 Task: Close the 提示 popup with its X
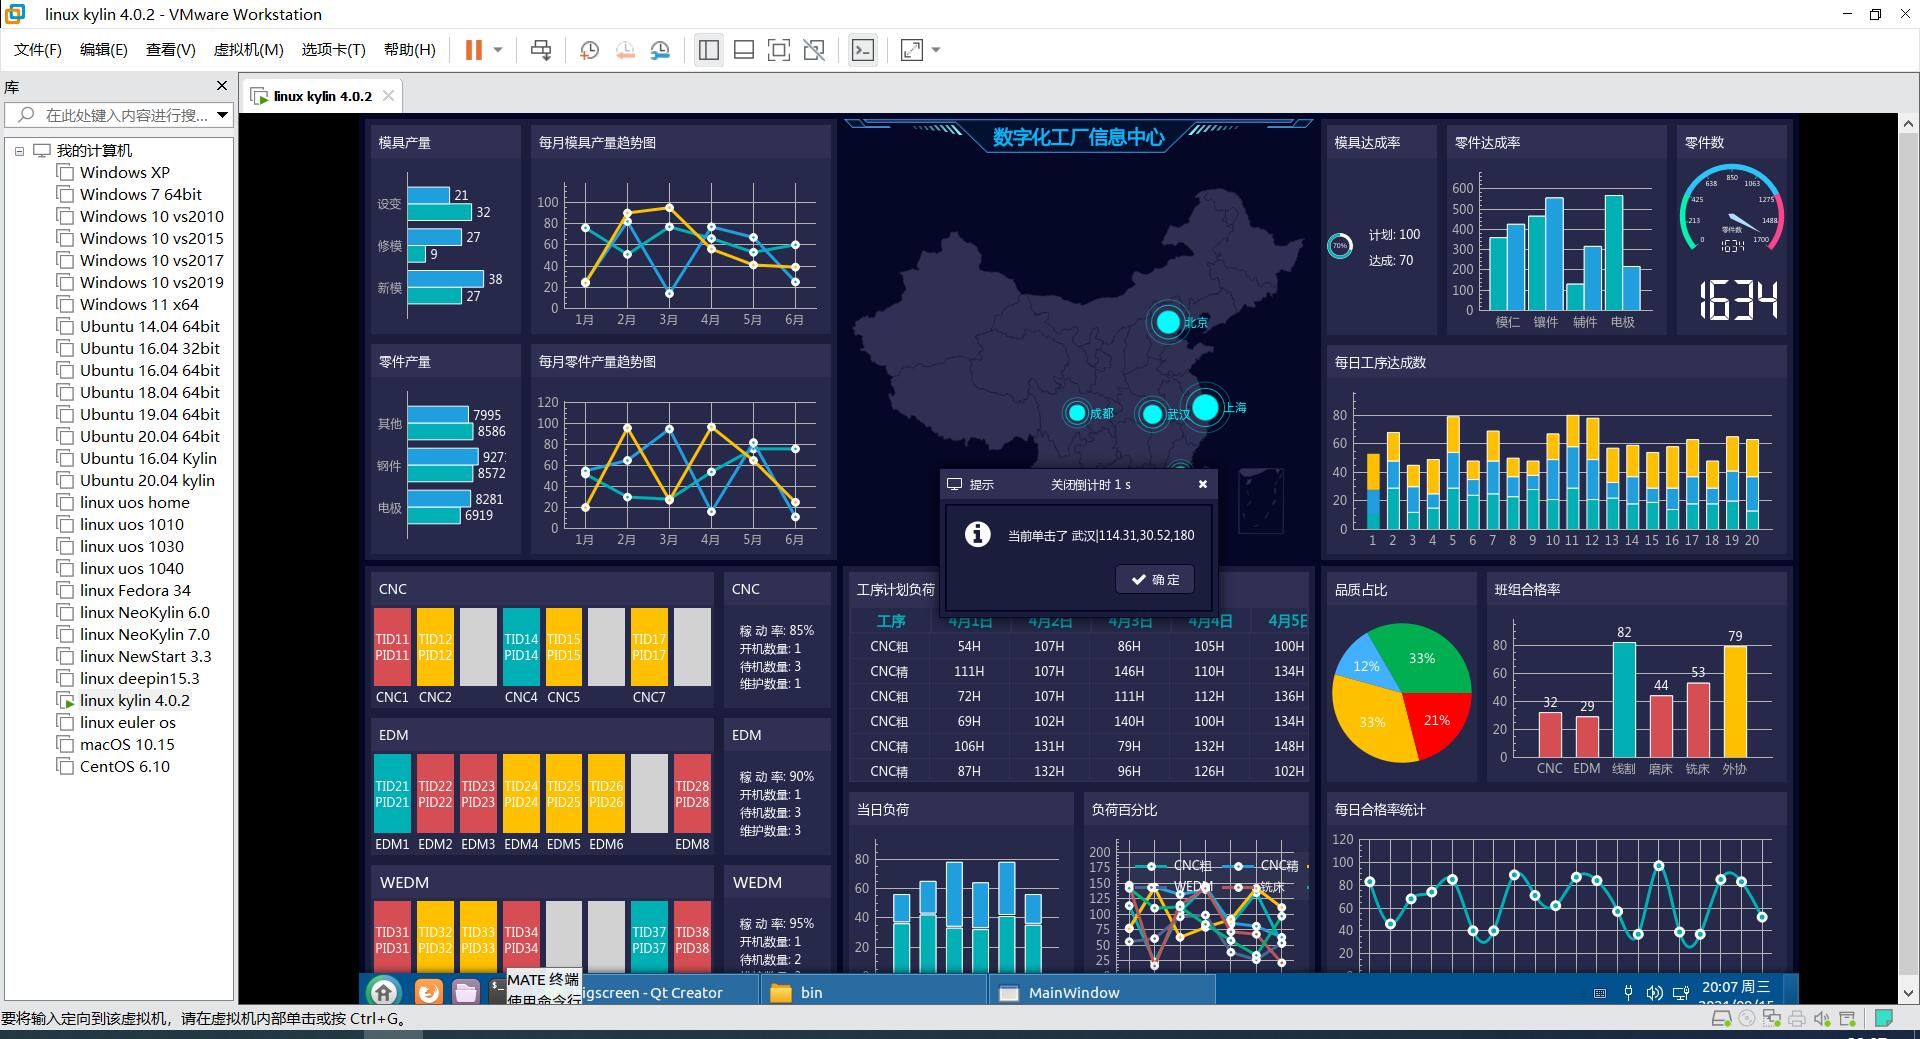pyautogui.click(x=1202, y=484)
